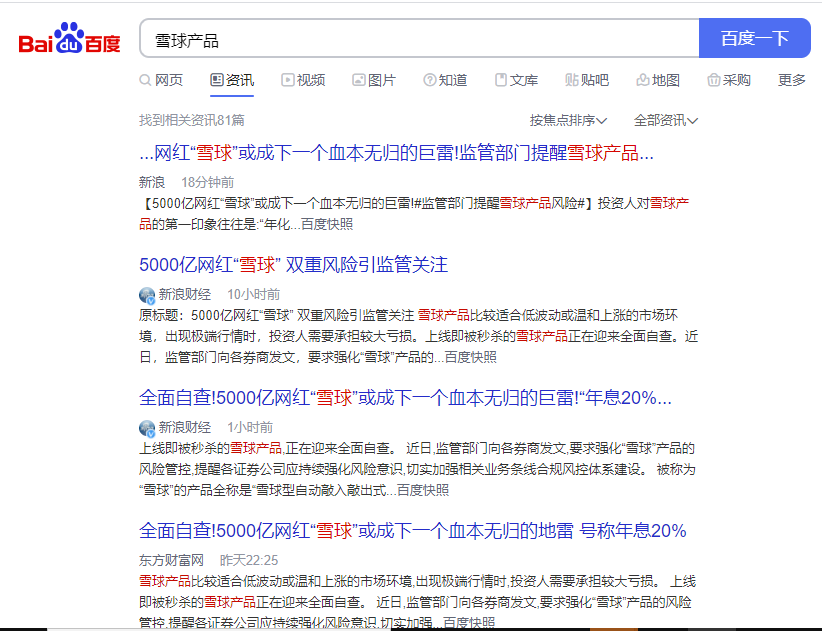Open 百度快照 of the 东方财富网 result
Image resolution: width=822 pixels, height=631 pixels.
(x=469, y=623)
